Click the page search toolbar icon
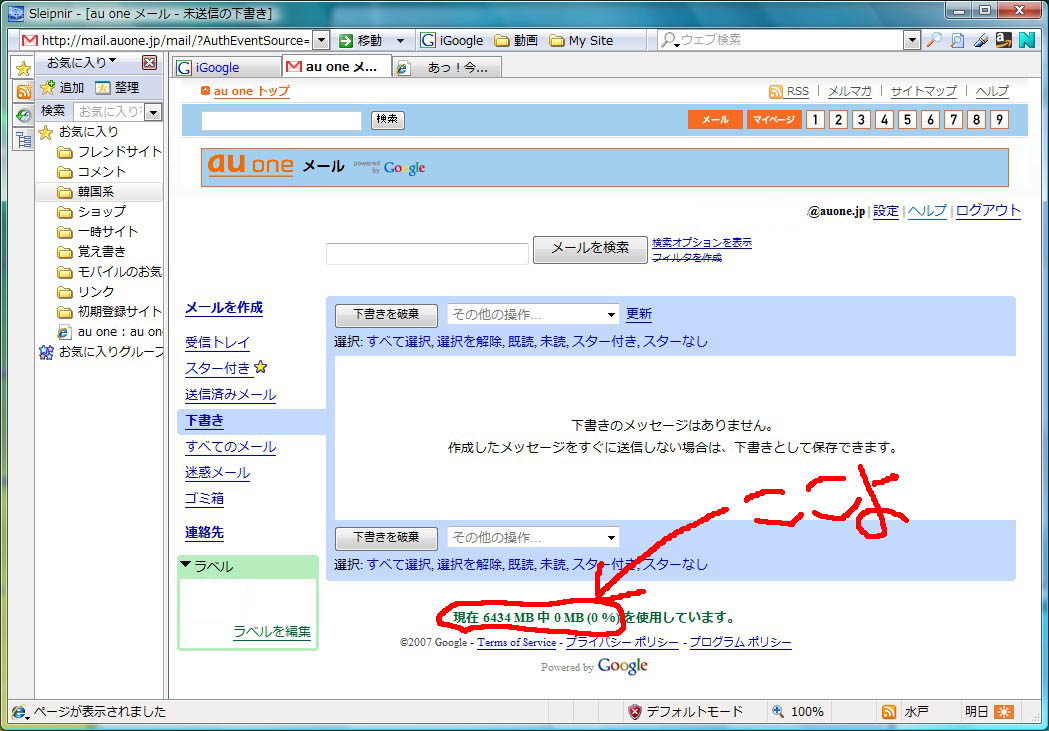Viewport: 1049px width, 731px height. [957, 40]
